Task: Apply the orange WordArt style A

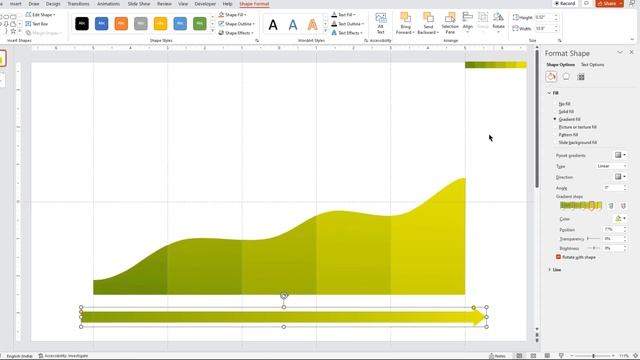Action: [312, 25]
